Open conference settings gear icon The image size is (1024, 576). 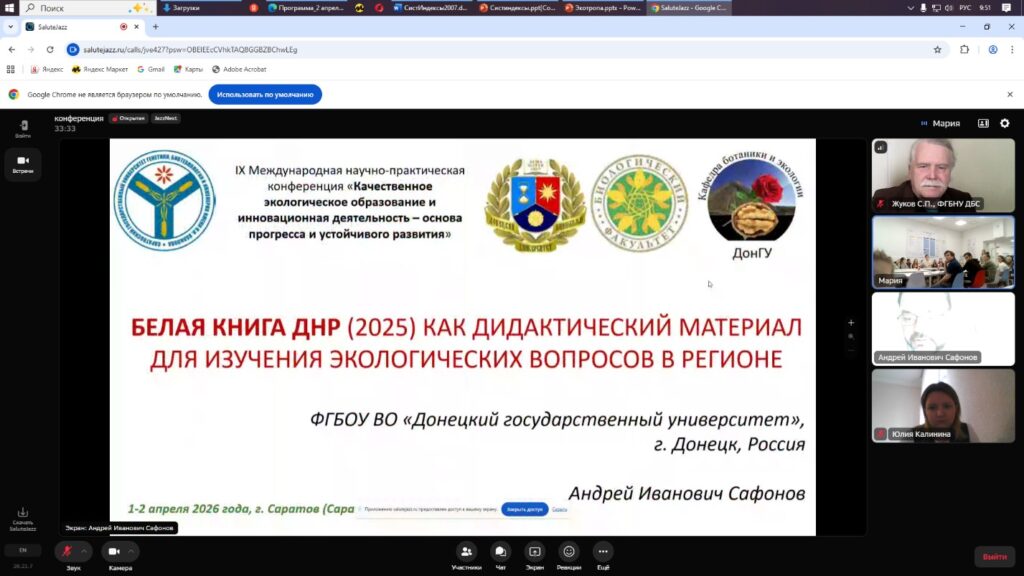1005,123
